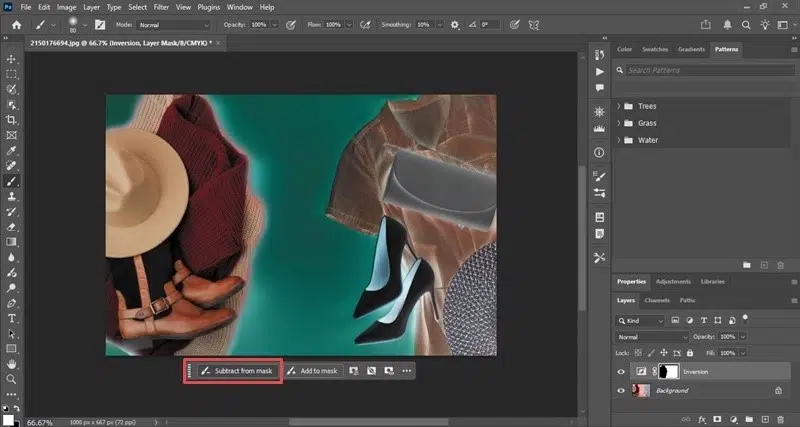Click the foreground color swatch
This screenshot has height=427, width=800.
click(8, 420)
